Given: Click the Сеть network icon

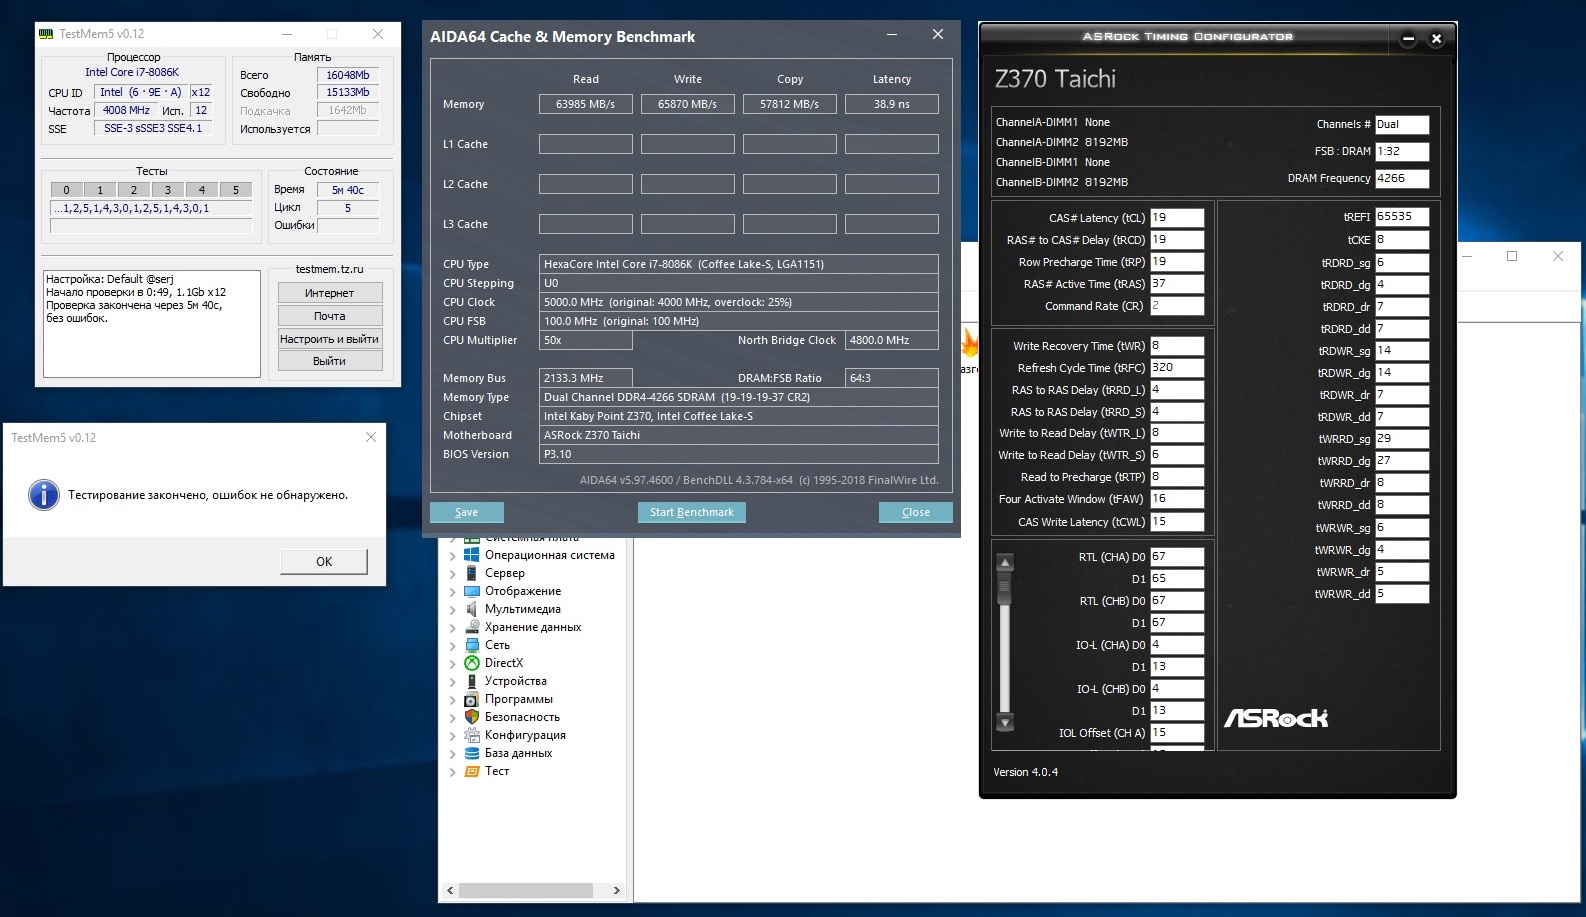Looking at the screenshot, I should pos(472,645).
